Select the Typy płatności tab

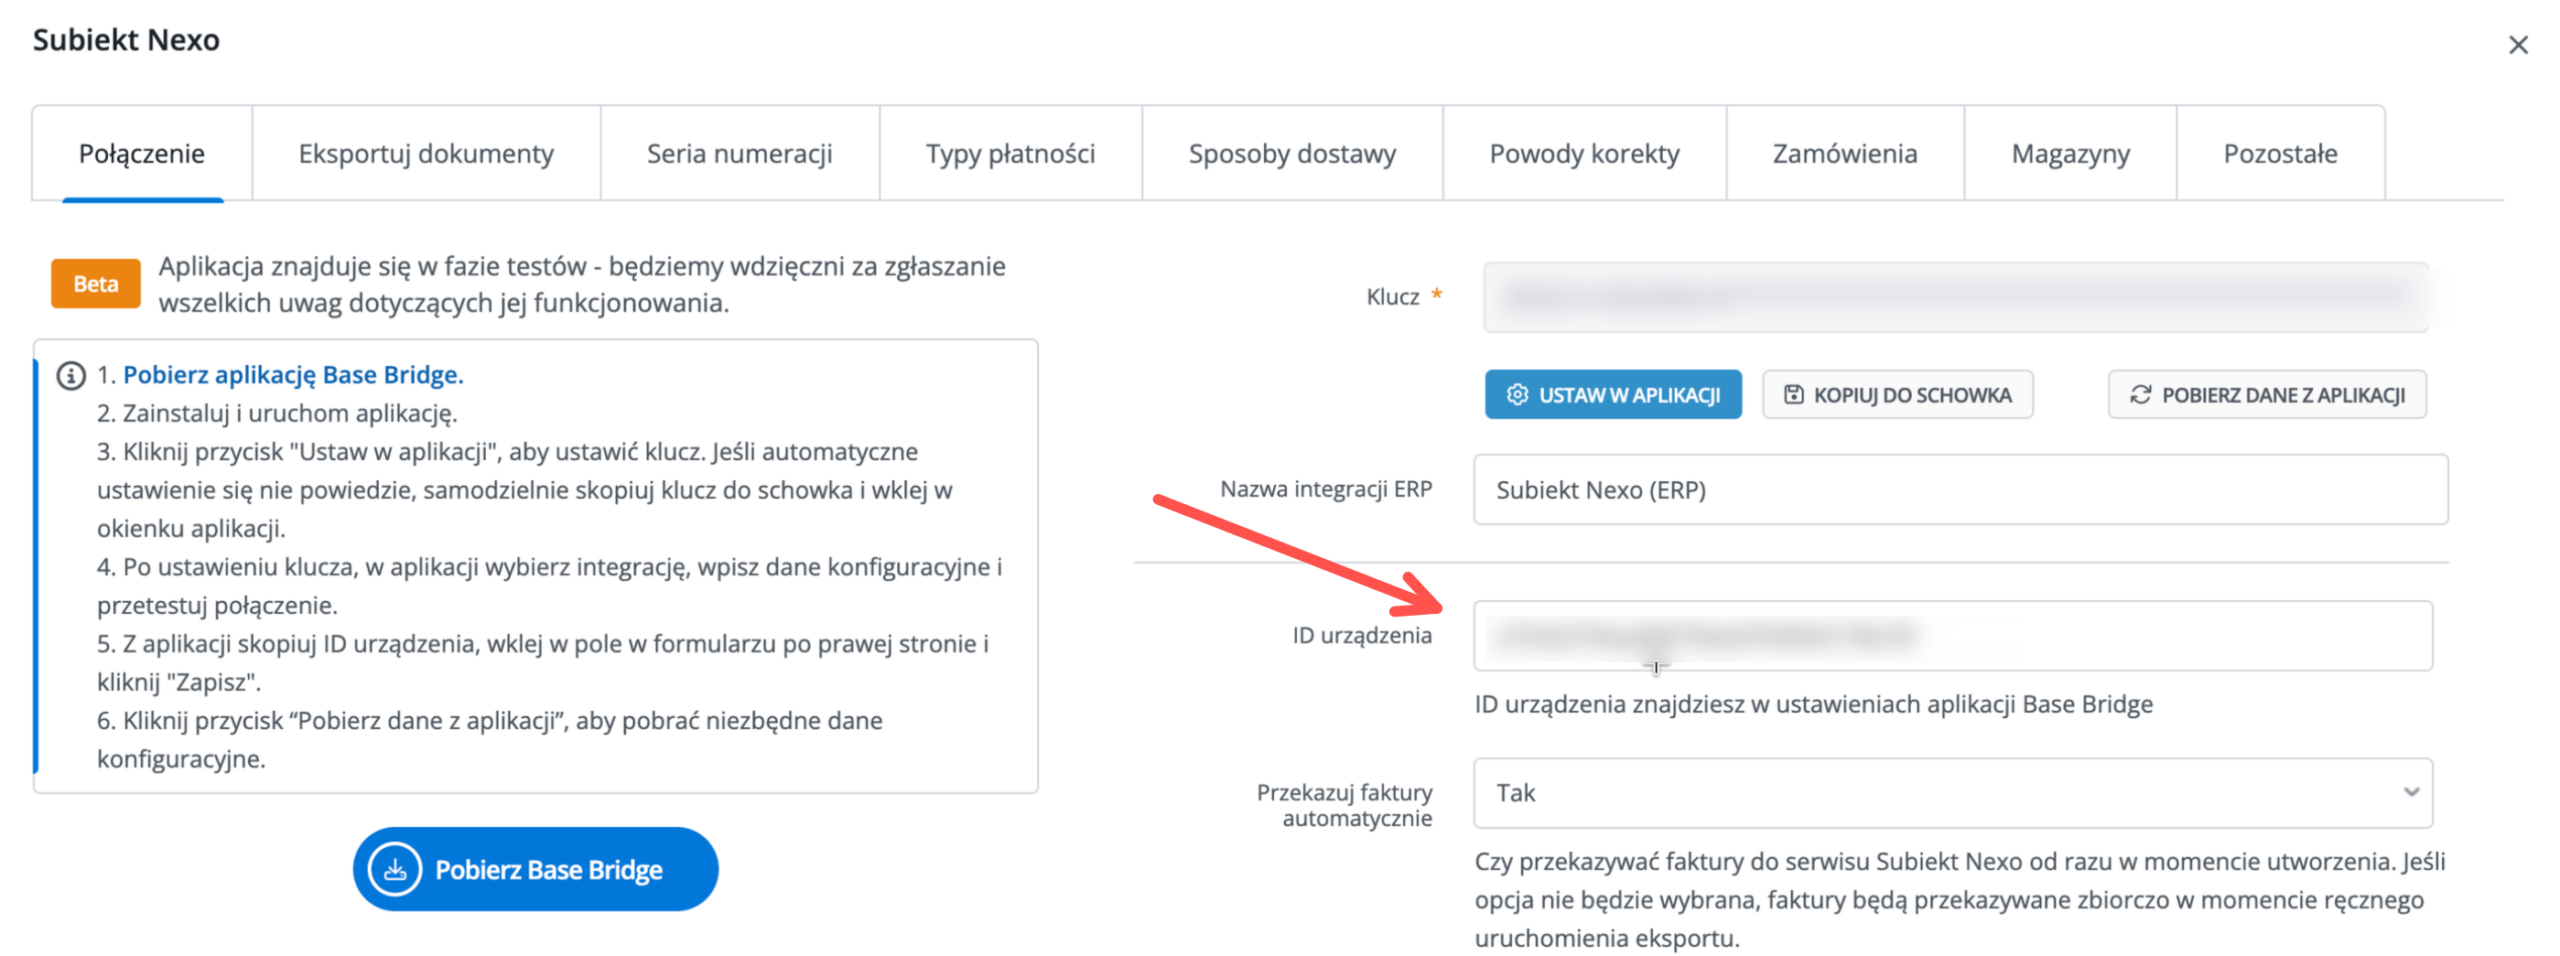[x=1010, y=153]
